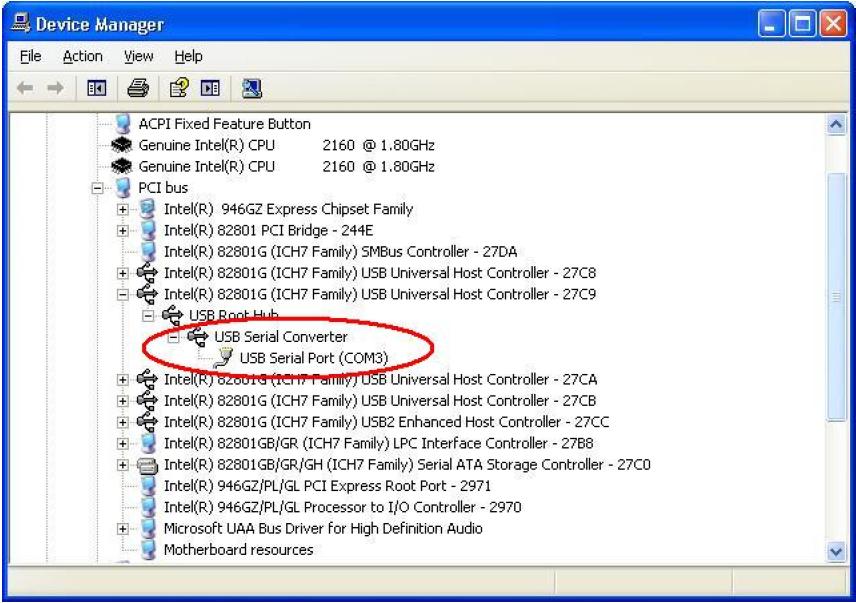Click the USB icon for controller 27C9
The image size is (856, 603).
(x=147, y=294)
